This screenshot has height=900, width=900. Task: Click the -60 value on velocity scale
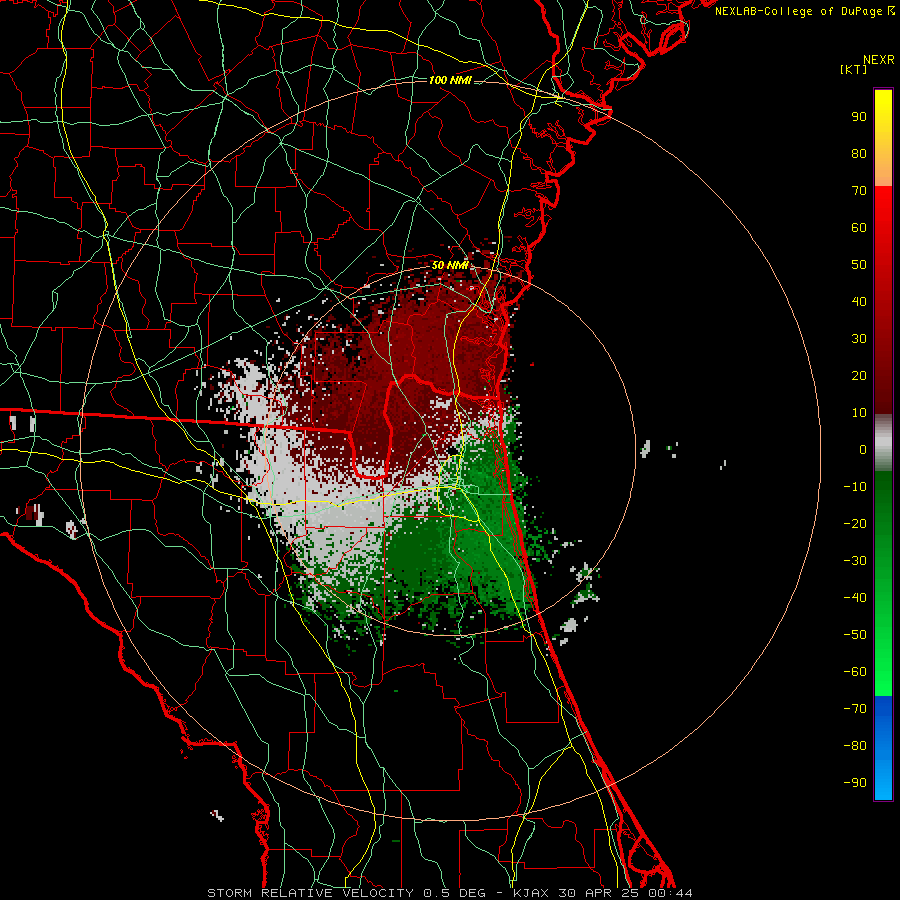(x=855, y=672)
